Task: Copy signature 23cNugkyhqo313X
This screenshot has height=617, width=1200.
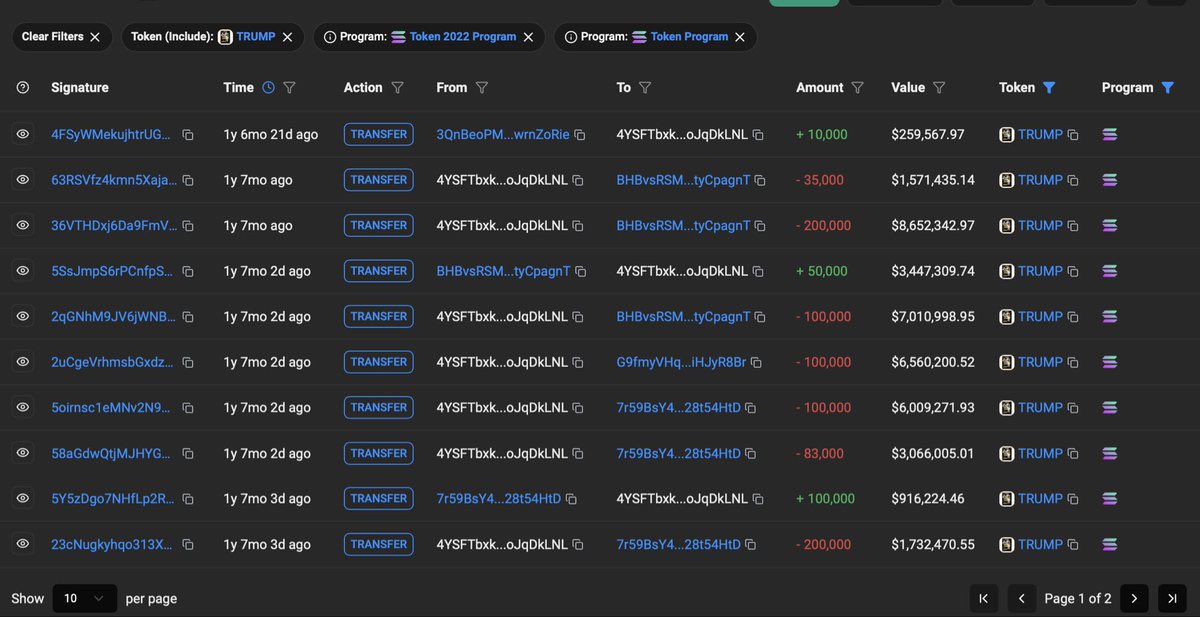Action: pos(188,544)
